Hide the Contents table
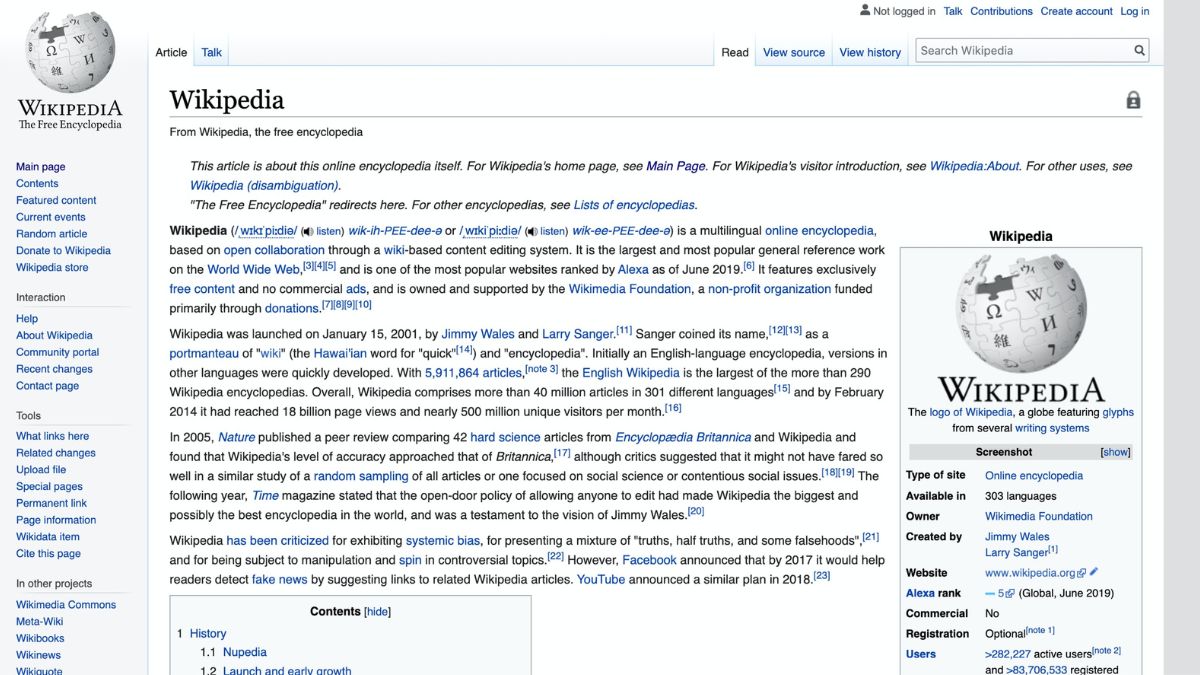 click(377, 612)
